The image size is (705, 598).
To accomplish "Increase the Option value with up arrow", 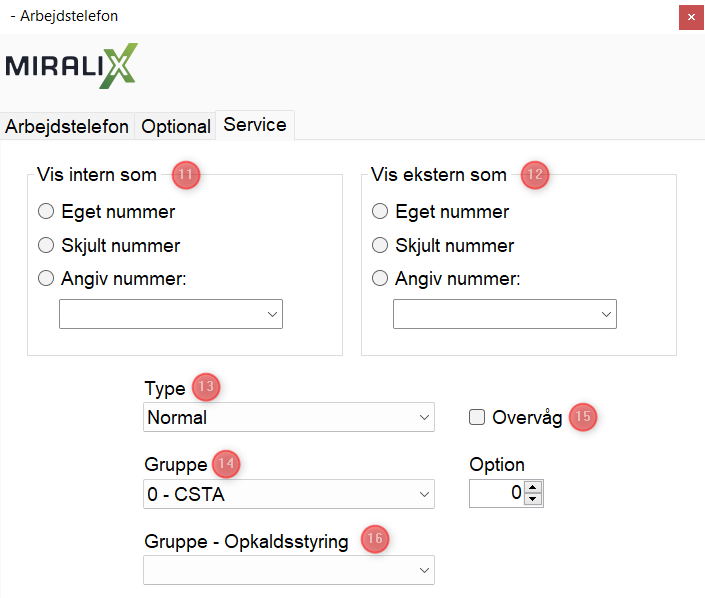I will 533,487.
